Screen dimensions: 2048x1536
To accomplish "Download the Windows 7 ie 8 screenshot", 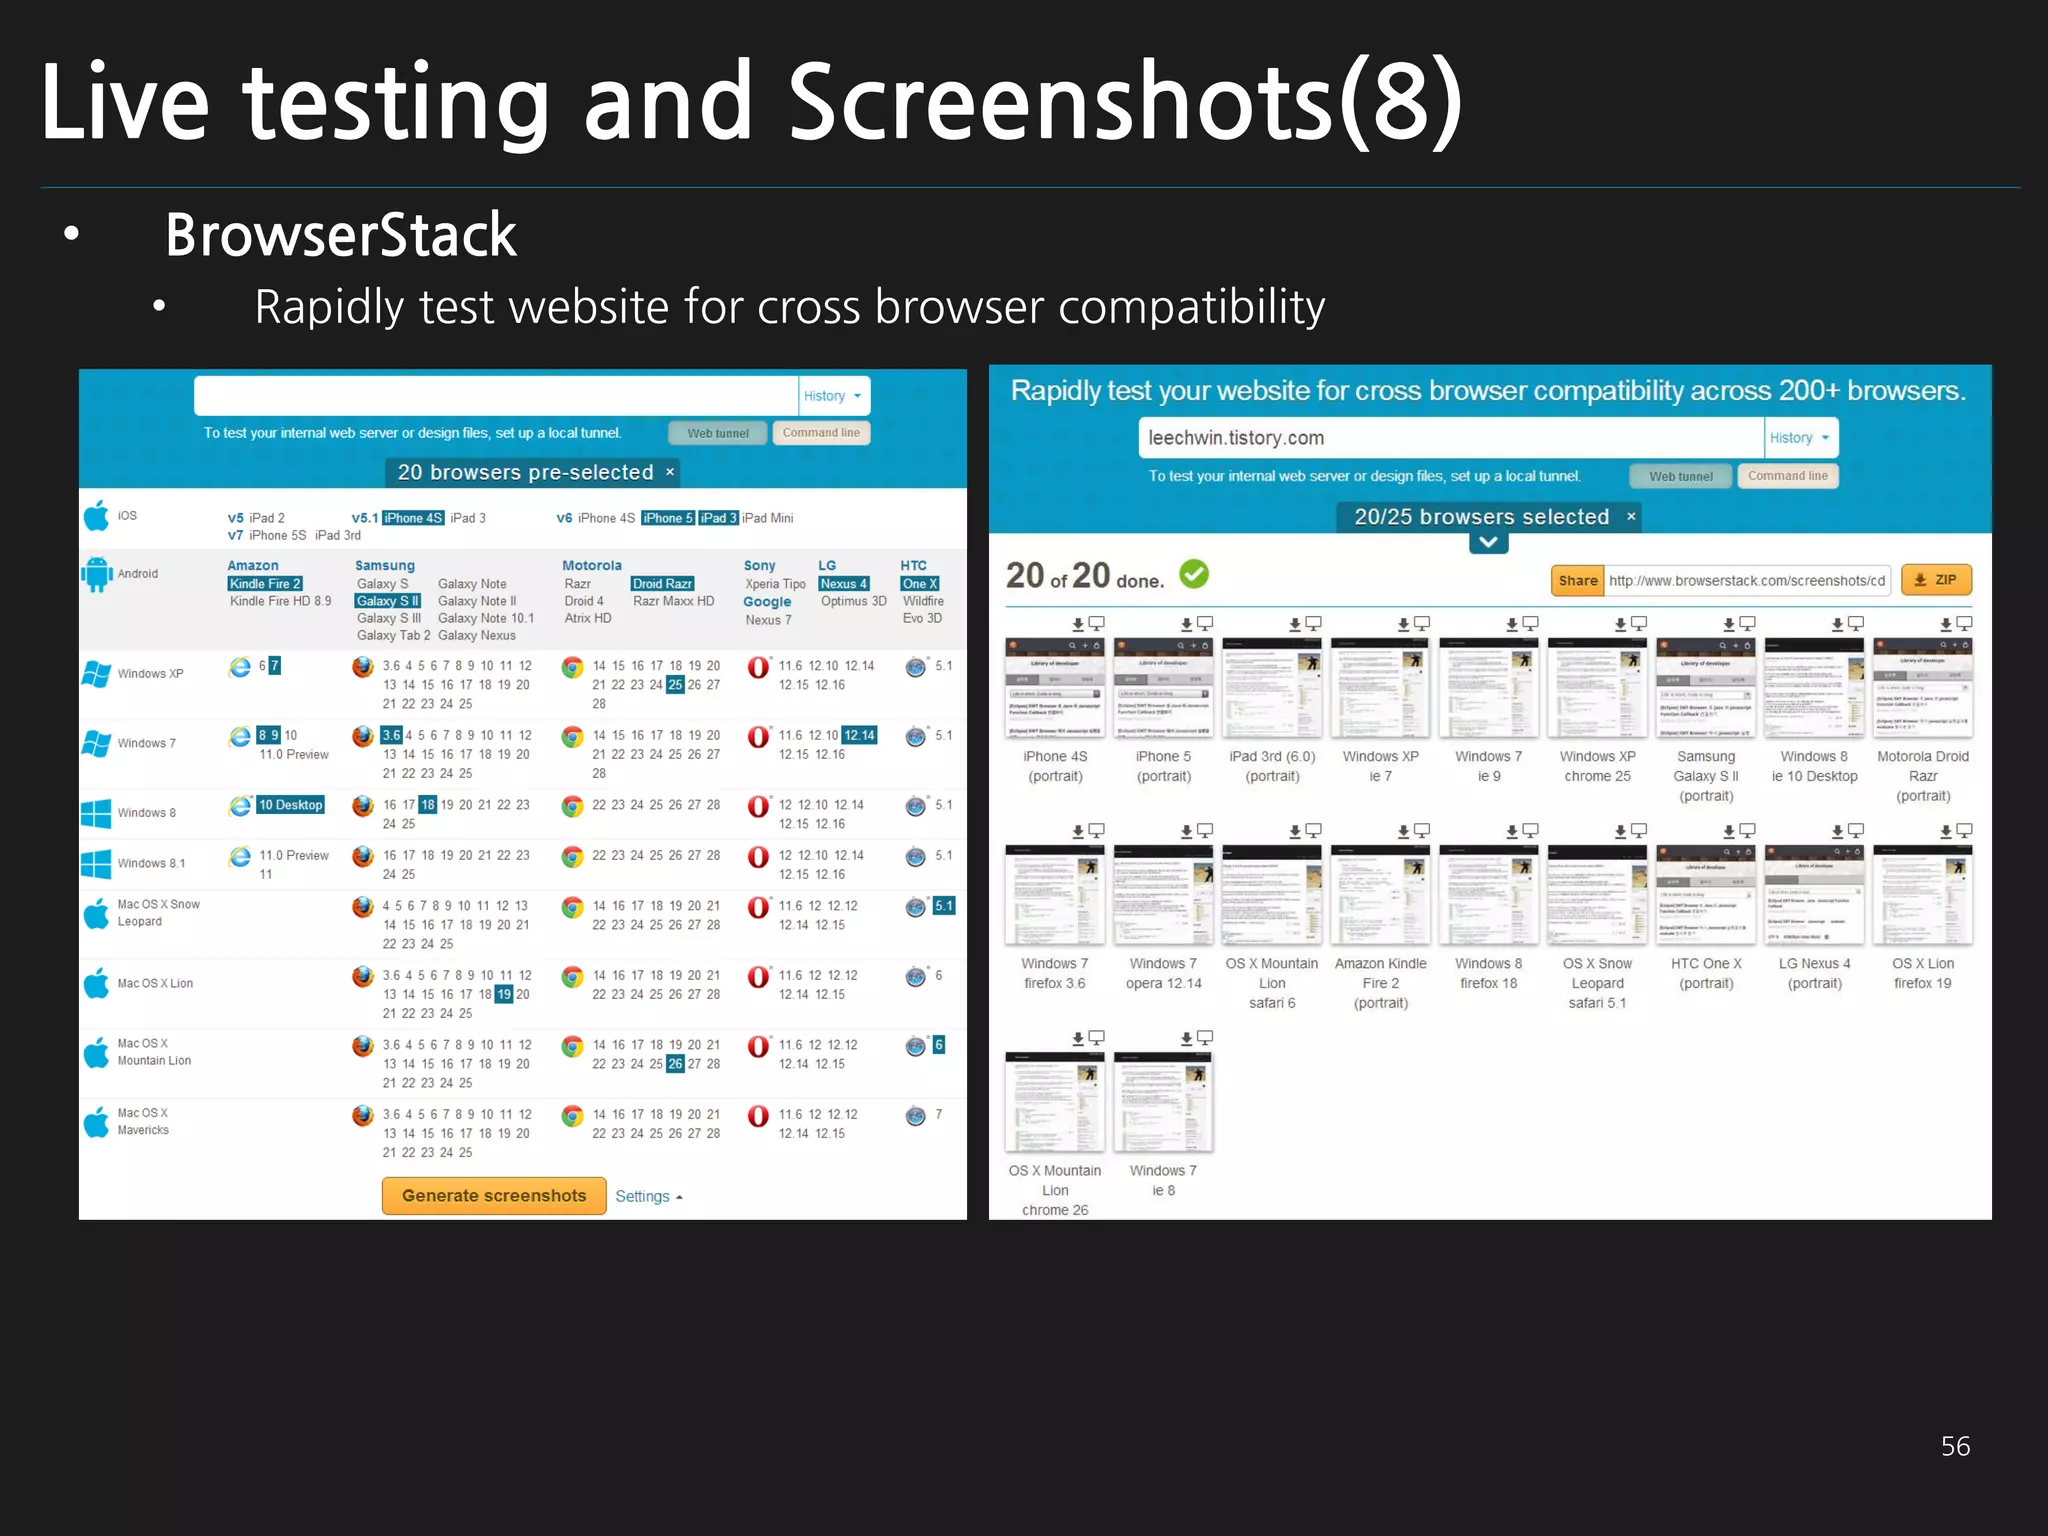I will pyautogui.click(x=1186, y=1039).
